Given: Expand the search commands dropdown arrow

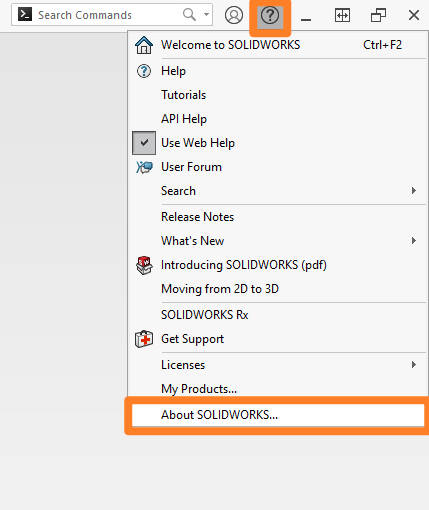Looking at the screenshot, I should 206,15.
